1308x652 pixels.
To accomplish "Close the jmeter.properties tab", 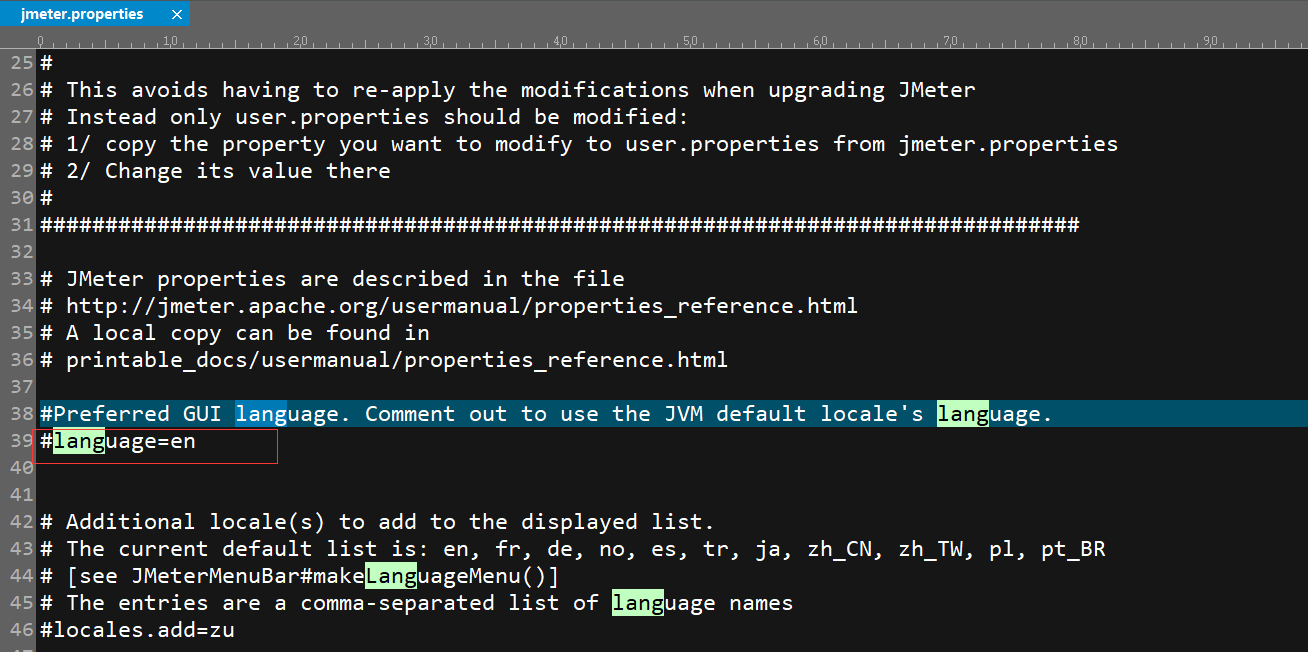I will point(177,15).
